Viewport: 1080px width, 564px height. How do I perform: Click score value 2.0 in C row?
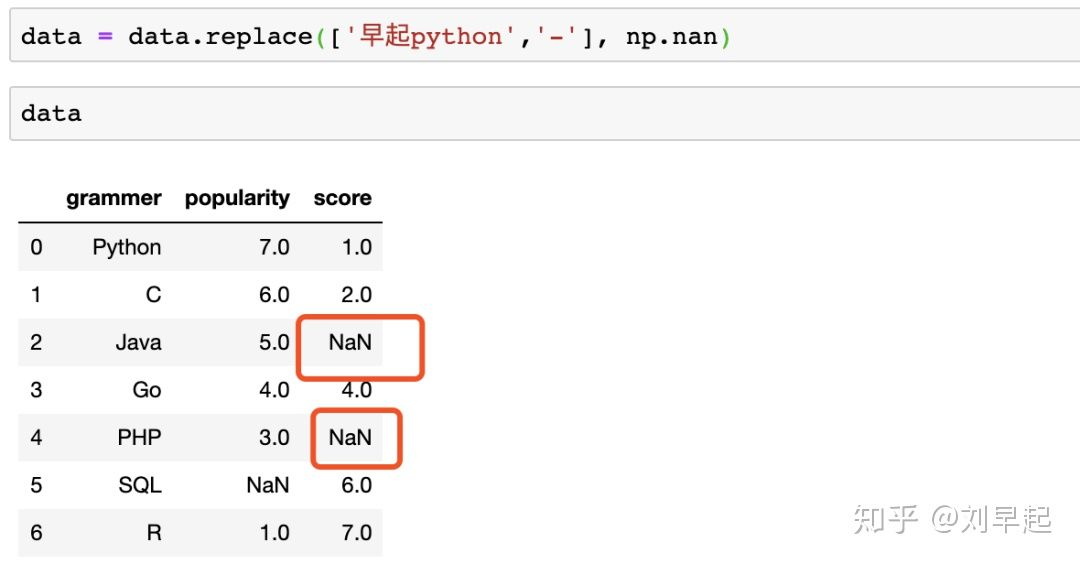pyautogui.click(x=357, y=295)
